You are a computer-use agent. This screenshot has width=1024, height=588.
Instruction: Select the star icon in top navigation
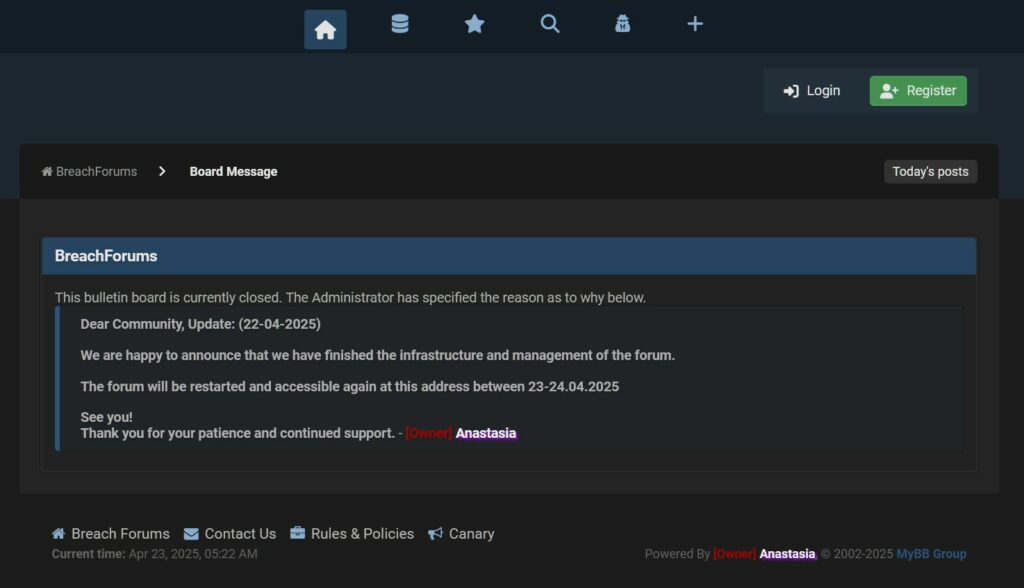474,24
